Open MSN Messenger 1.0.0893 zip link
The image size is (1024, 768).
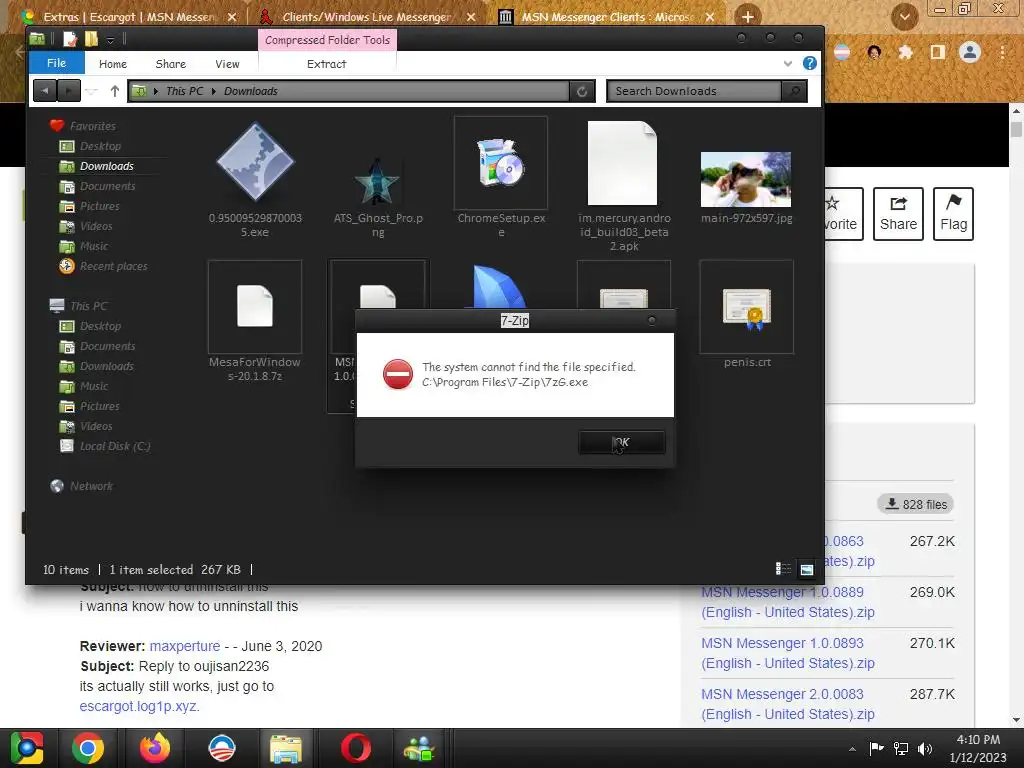(x=788, y=653)
